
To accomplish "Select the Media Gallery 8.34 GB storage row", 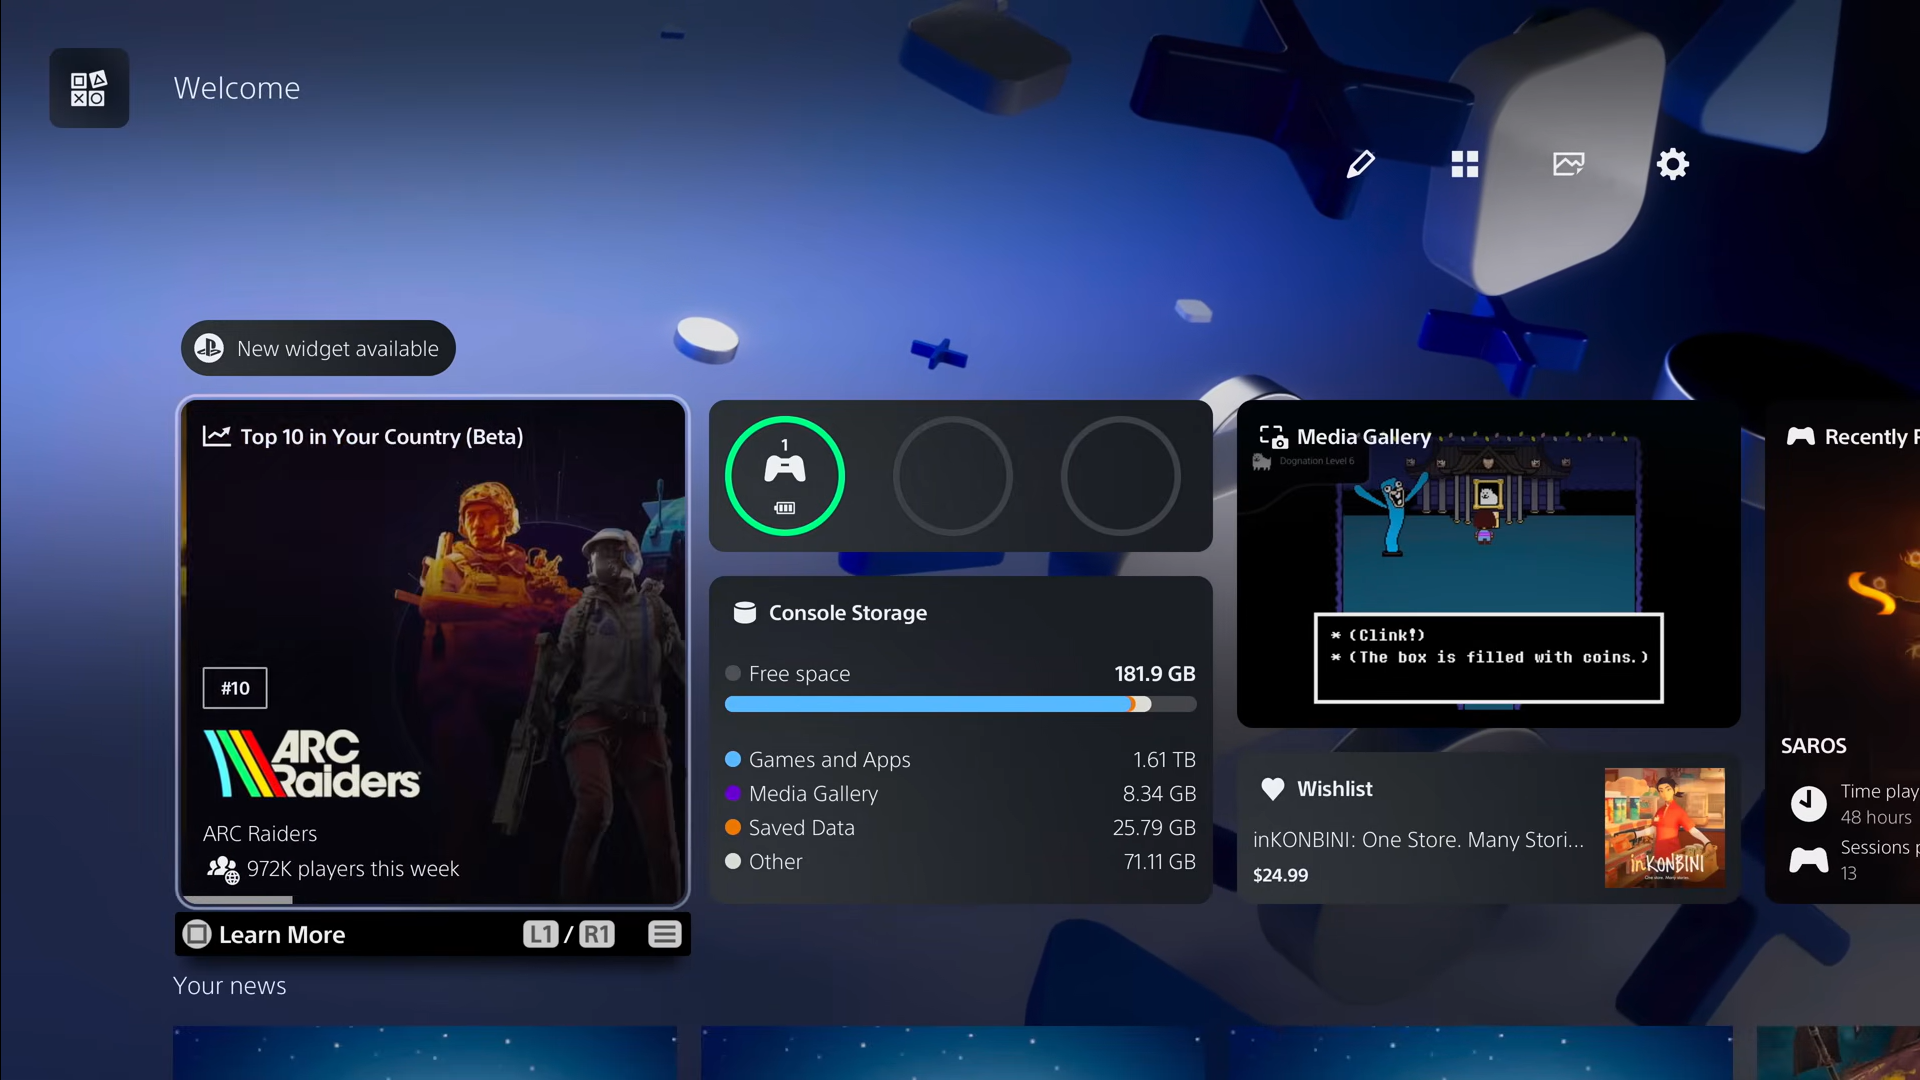I will pyautogui.click(x=960, y=794).
